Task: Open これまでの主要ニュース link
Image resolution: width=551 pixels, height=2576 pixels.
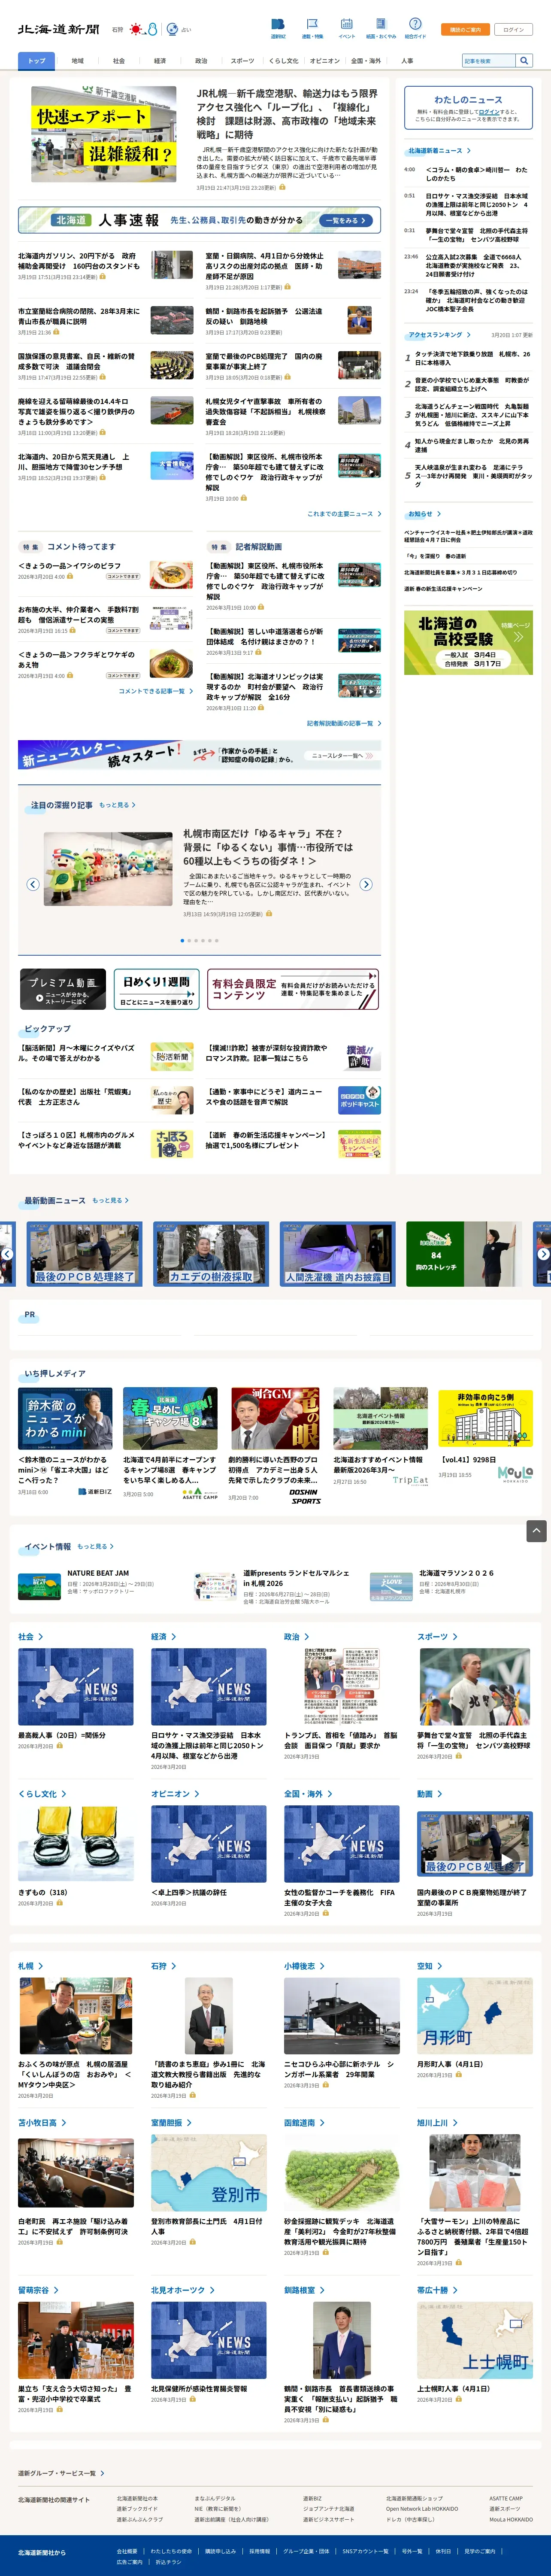Action: 344,514
